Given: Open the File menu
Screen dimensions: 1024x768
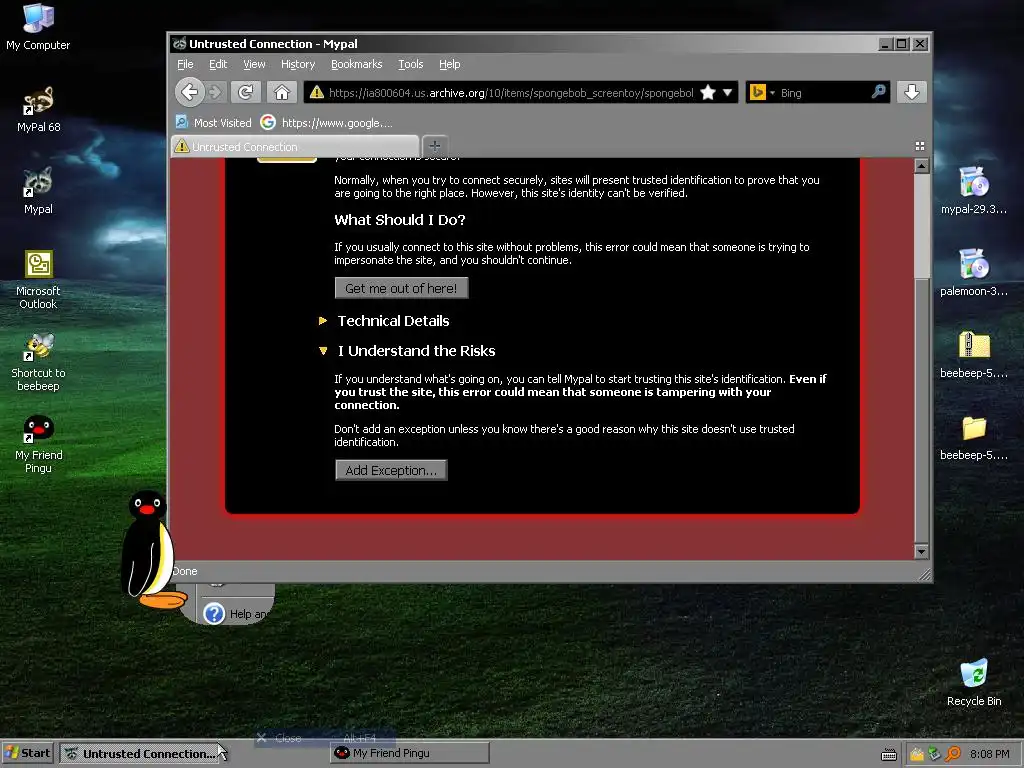Looking at the screenshot, I should (x=185, y=64).
